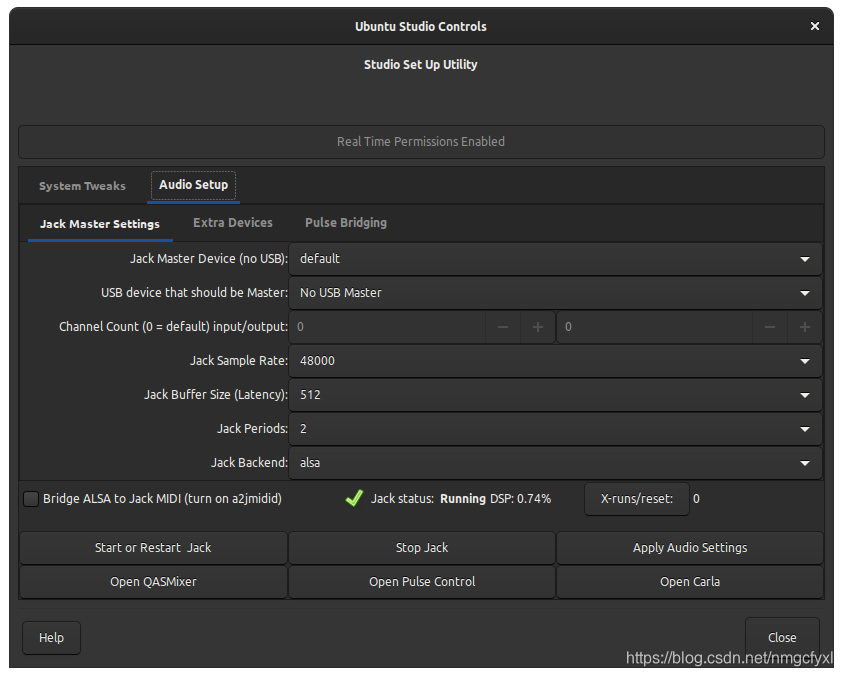This screenshot has width=843, height=677.
Task: Click the input channel count field
Action: (x=388, y=327)
